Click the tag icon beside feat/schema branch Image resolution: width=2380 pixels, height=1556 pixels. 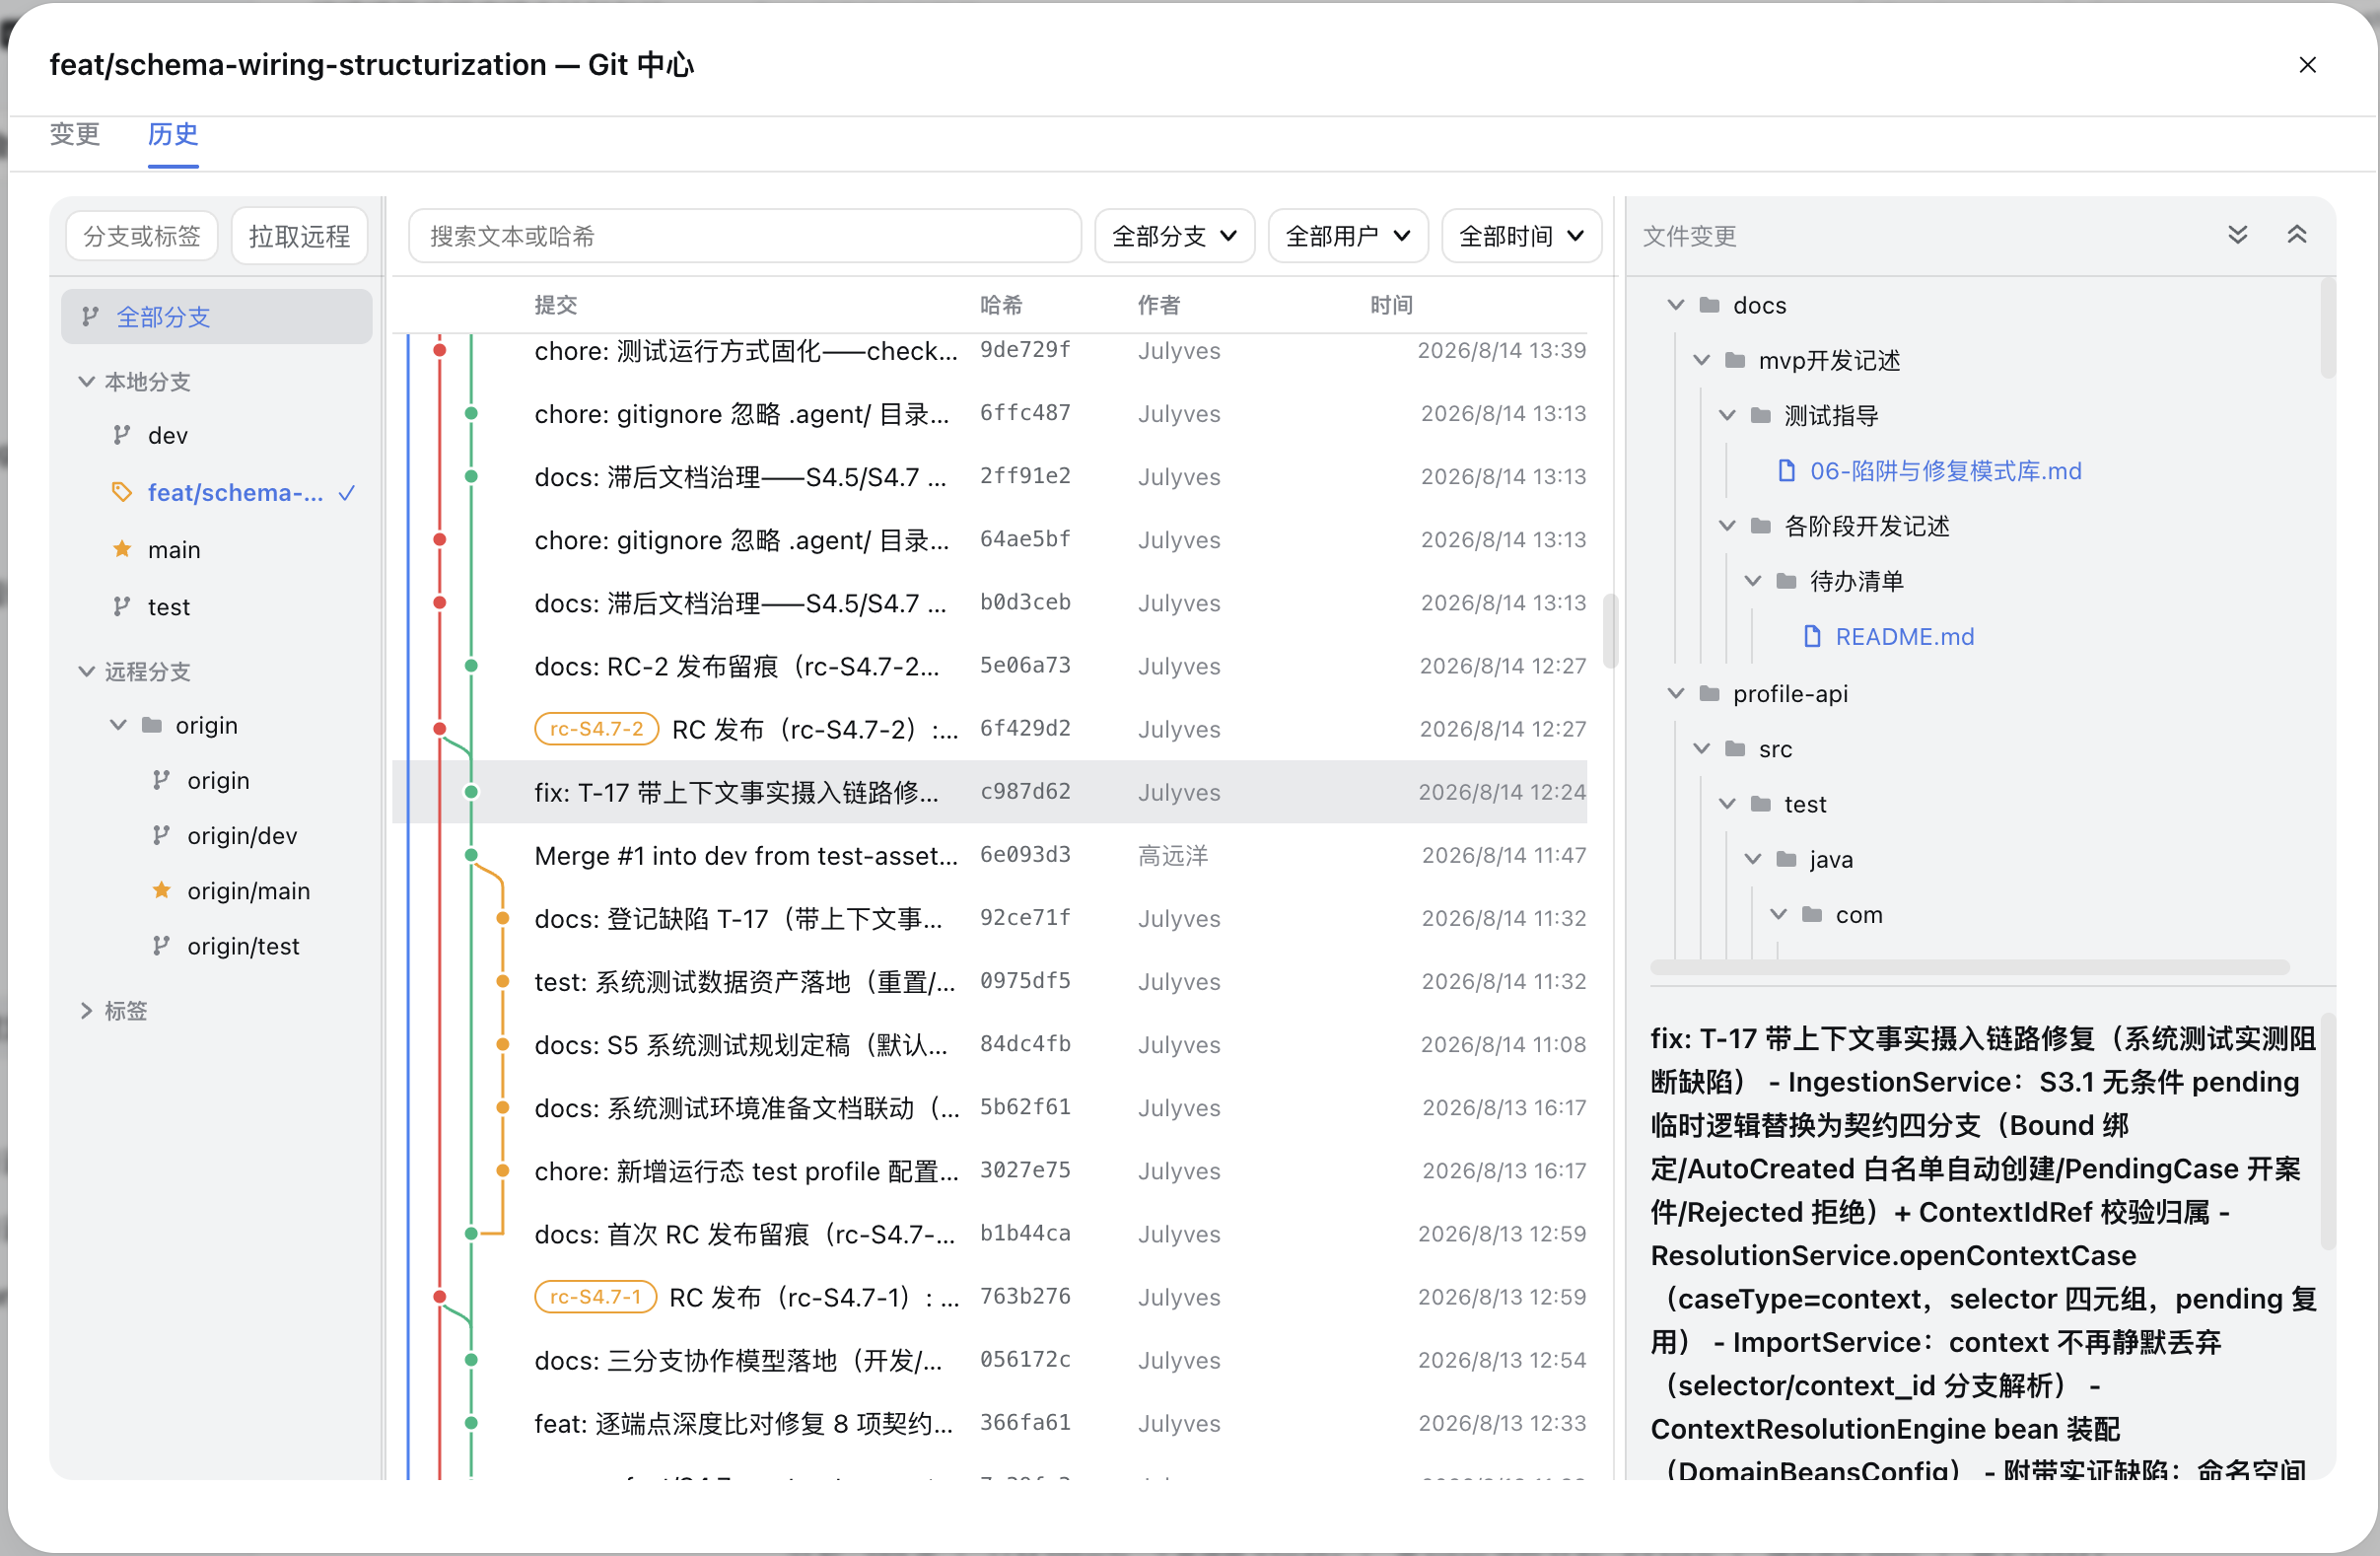point(122,492)
